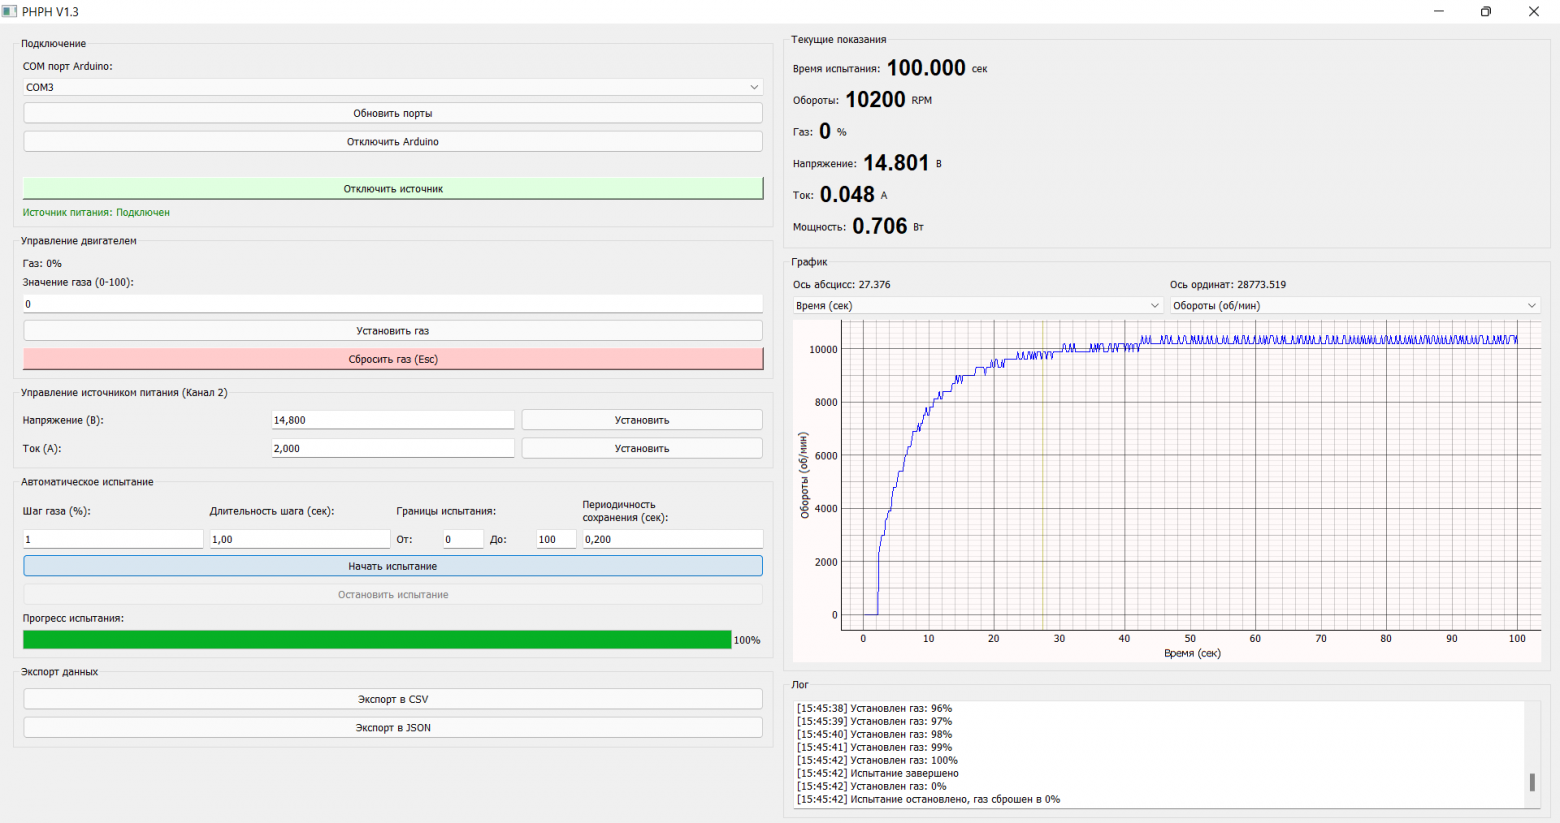Click Отключить Arduino button
Screen dimensions: 1560x823
(x=392, y=142)
